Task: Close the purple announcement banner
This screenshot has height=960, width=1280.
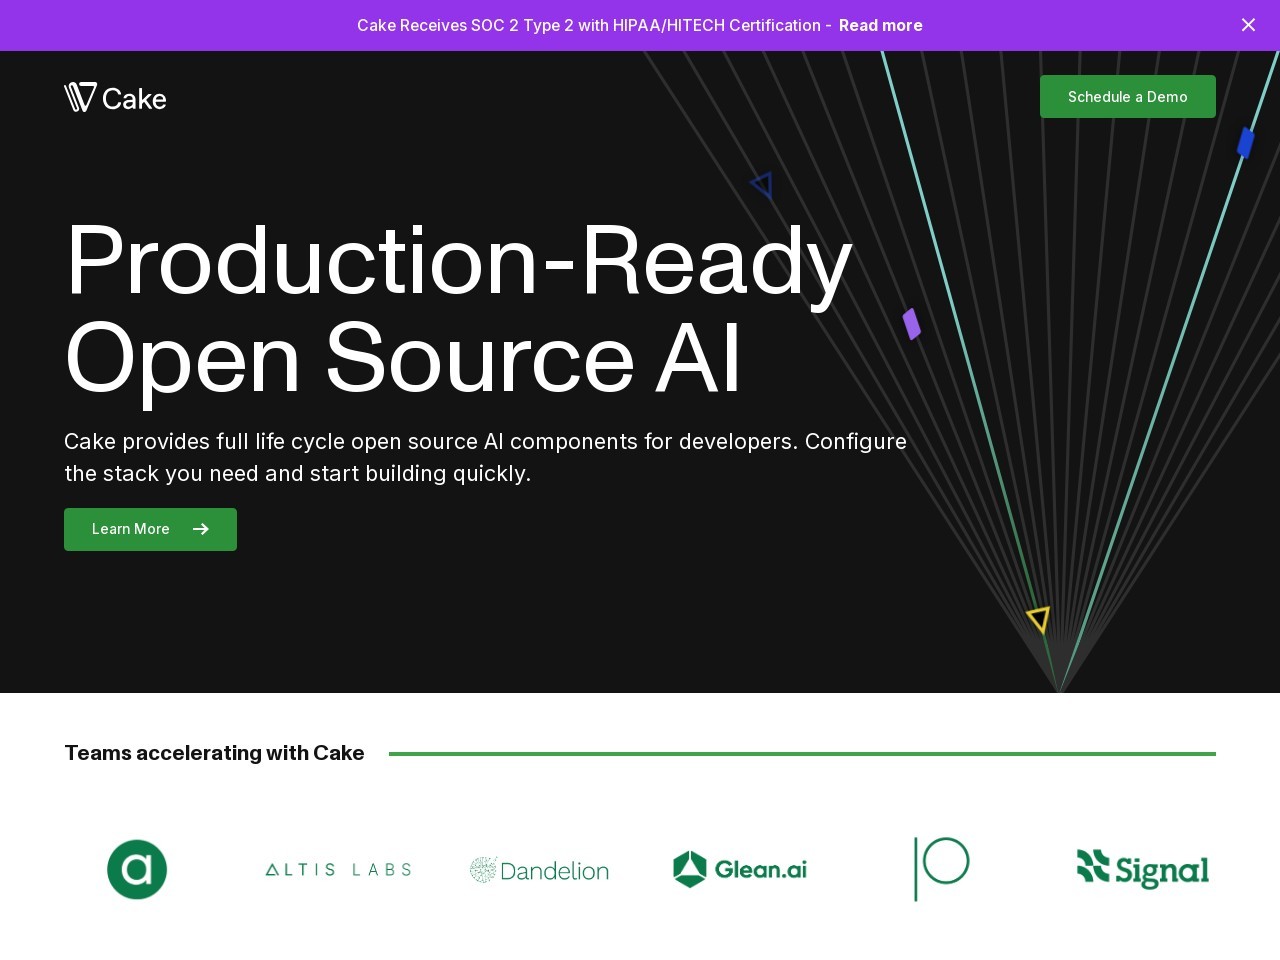Action: pos(1248,25)
